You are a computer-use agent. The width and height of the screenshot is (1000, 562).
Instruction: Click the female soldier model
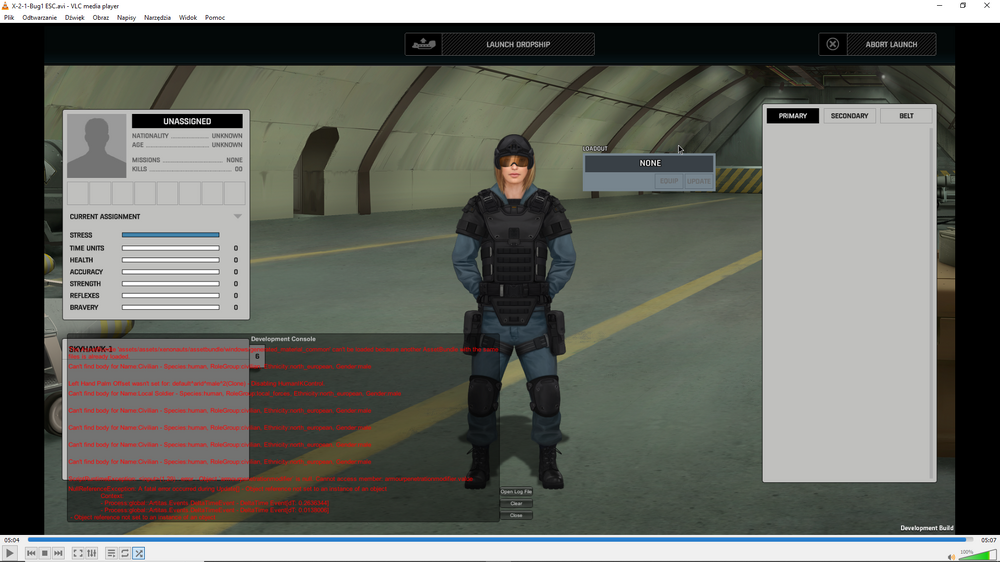(x=514, y=313)
